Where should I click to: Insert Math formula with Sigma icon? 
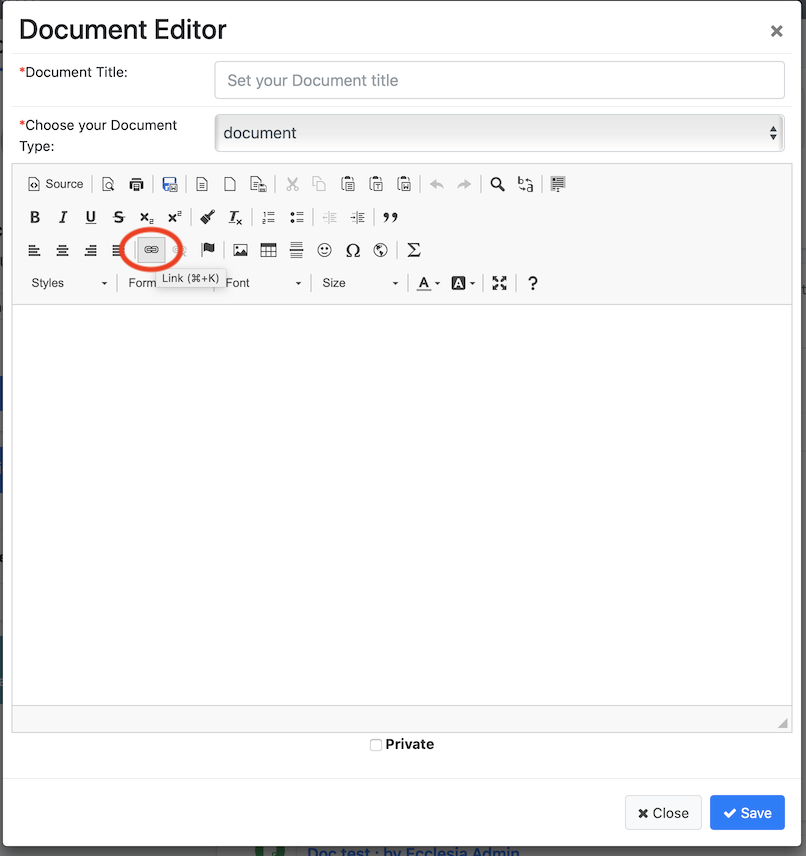coord(414,250)
